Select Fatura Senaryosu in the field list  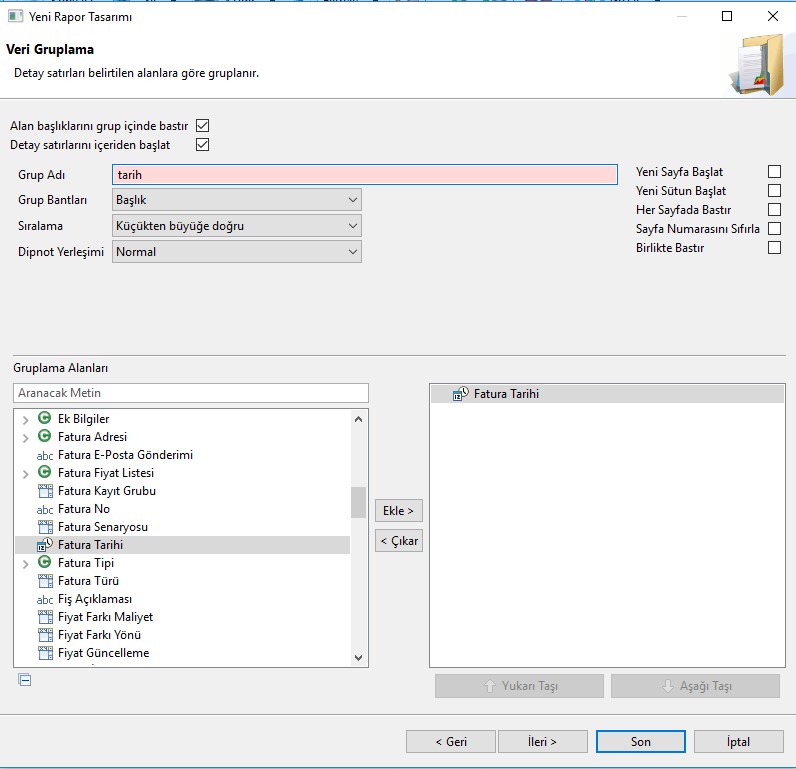point(104,527)
